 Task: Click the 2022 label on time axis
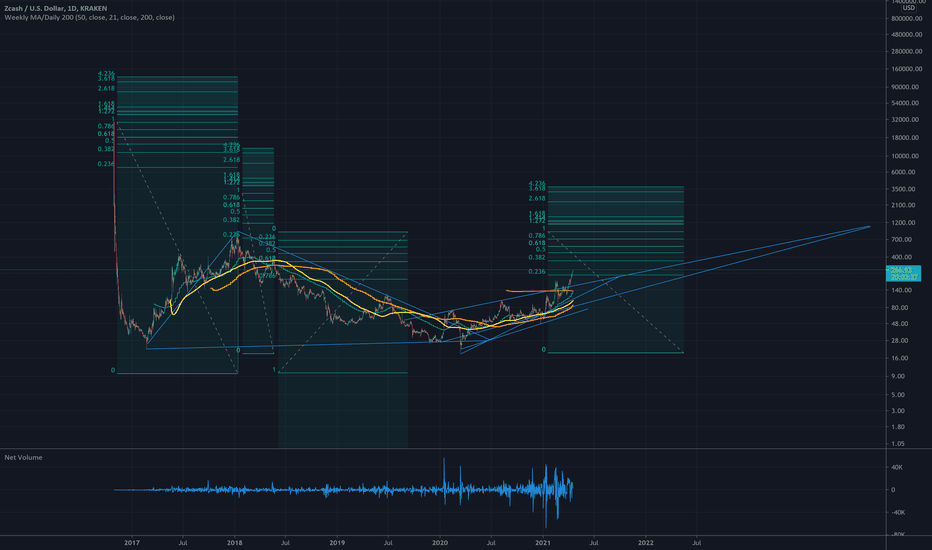(646, 543)
